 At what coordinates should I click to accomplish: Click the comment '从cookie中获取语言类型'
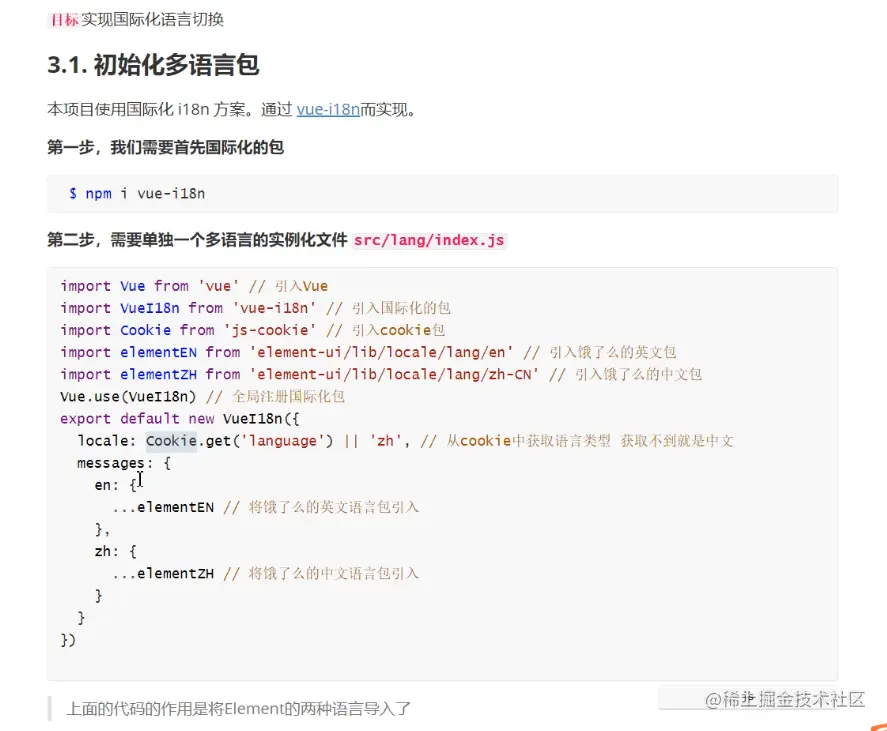tap(528, 441)
